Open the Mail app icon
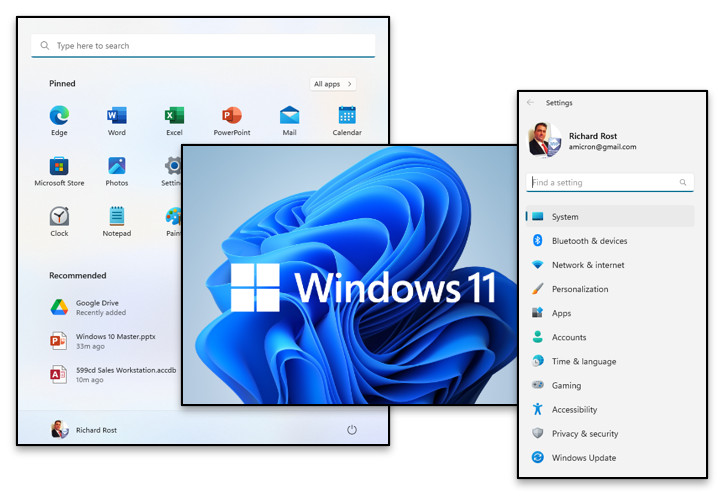This screenshot has height=496, width=723. pyautogui.click(x=289, y=116)
